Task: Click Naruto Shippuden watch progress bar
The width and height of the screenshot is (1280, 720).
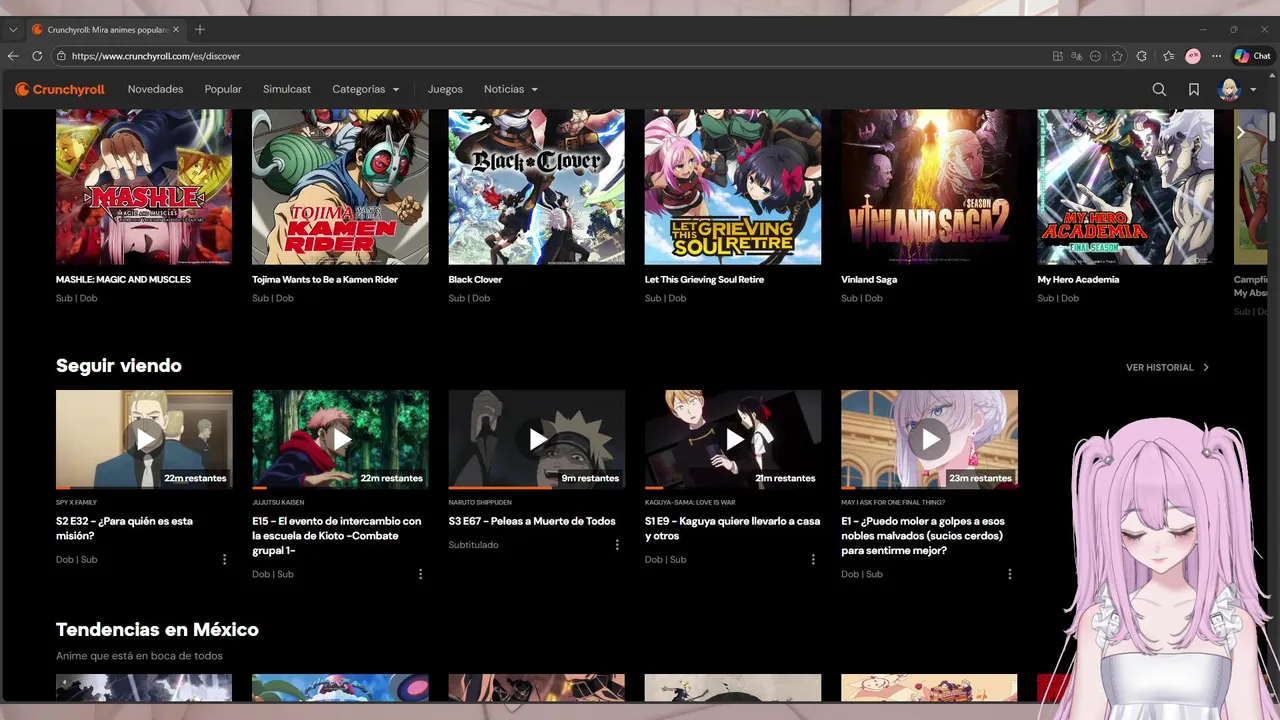Action: tap(537, 488)
